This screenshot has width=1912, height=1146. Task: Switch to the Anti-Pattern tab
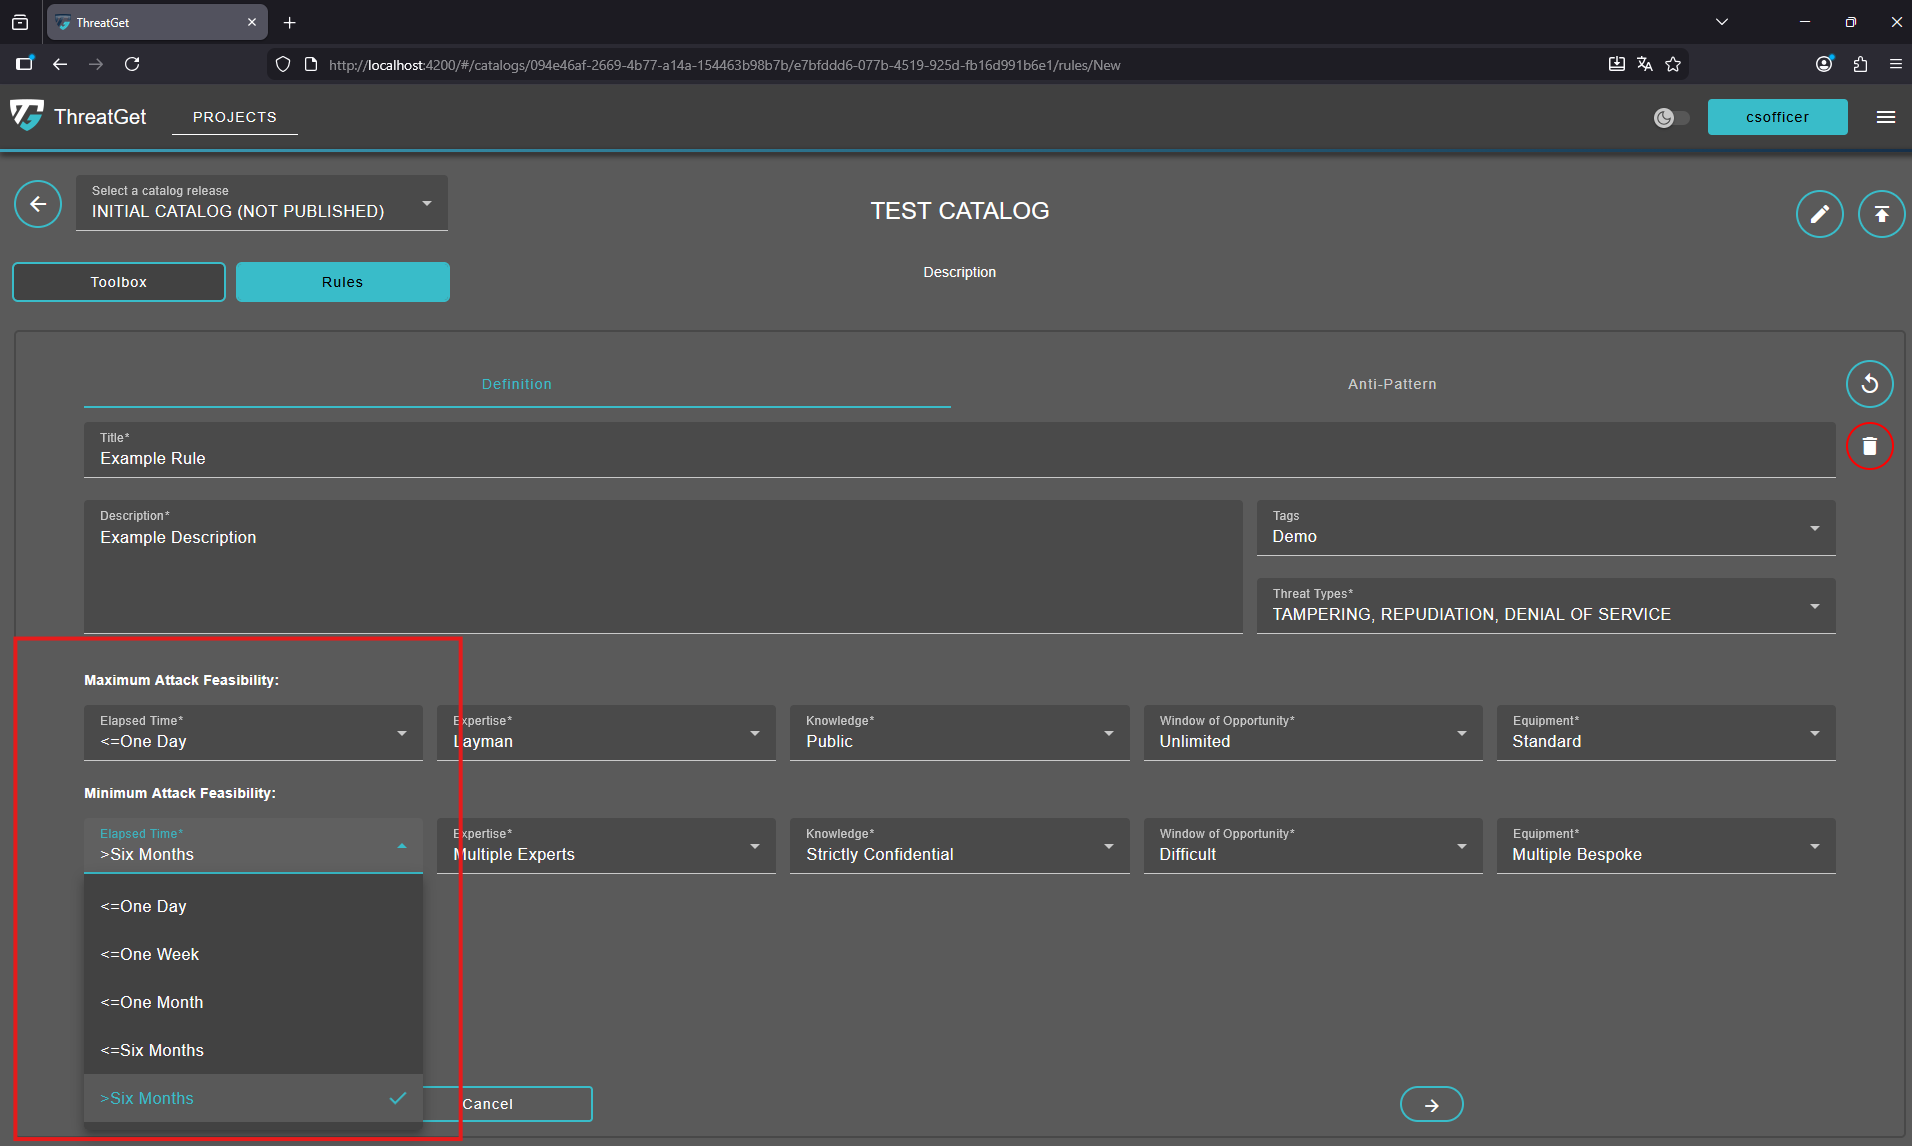[x=1391, y=384]
